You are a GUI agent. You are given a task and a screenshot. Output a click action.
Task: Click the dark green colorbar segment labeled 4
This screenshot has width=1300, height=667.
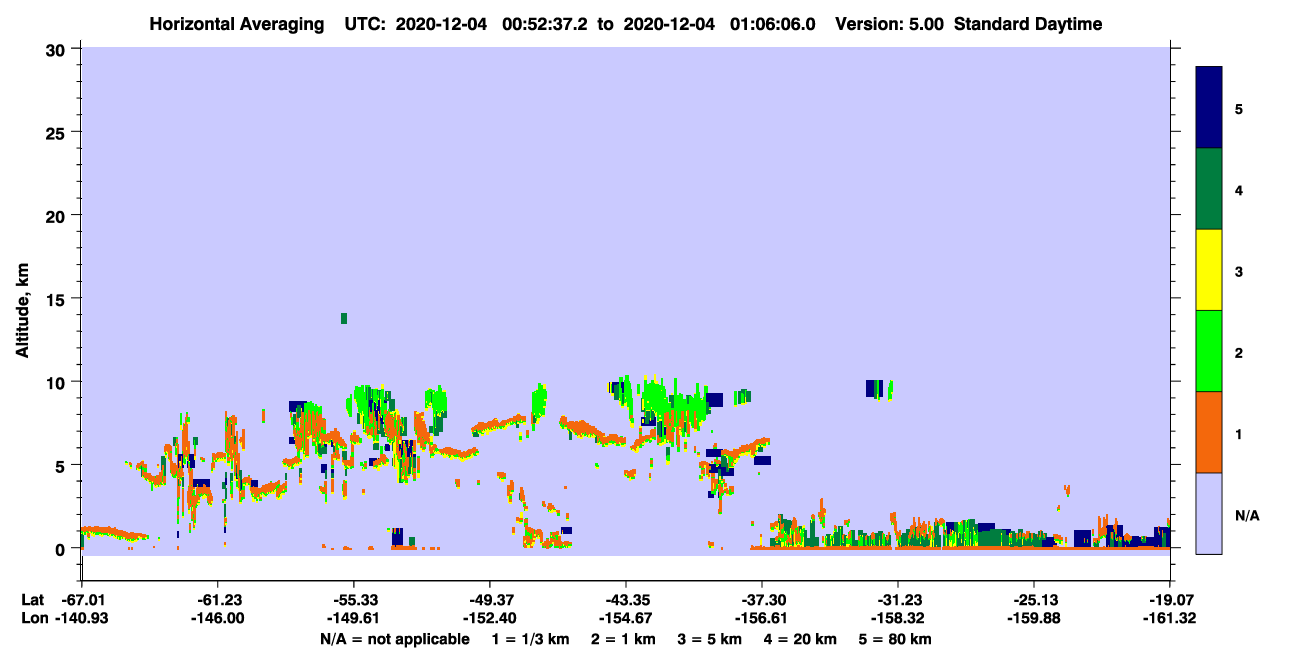[1209, 189]
